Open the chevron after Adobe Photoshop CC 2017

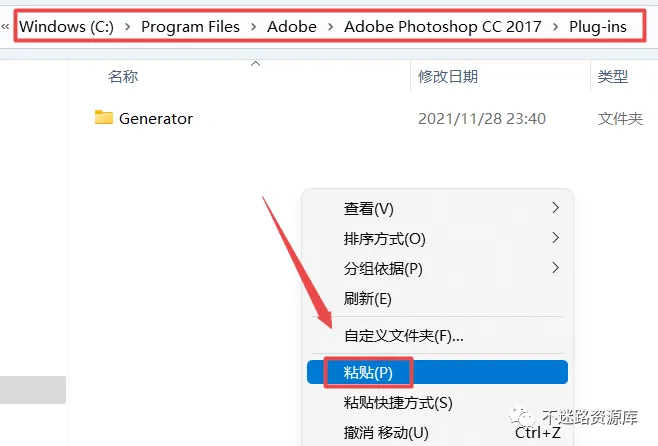[557, 27]
